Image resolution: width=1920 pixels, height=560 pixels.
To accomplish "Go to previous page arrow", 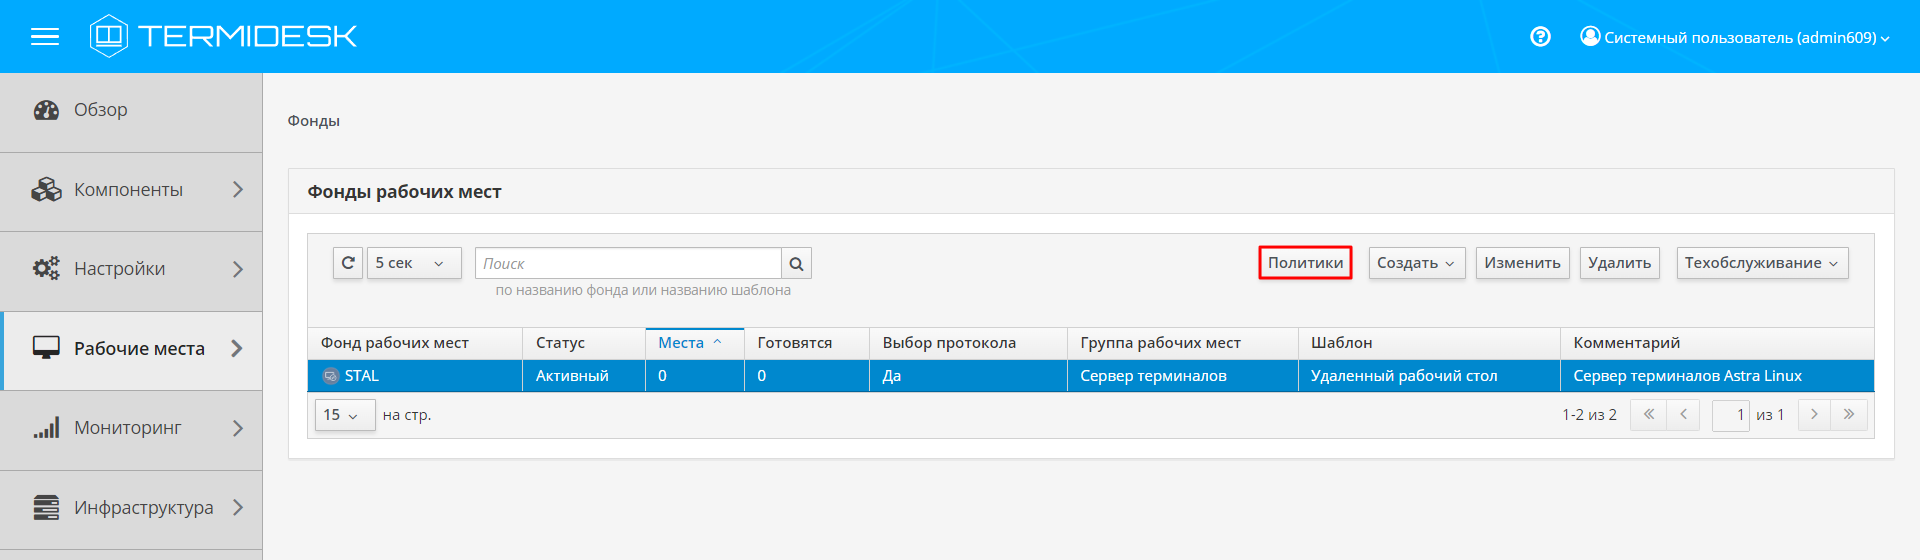I will coord(1683,415).
